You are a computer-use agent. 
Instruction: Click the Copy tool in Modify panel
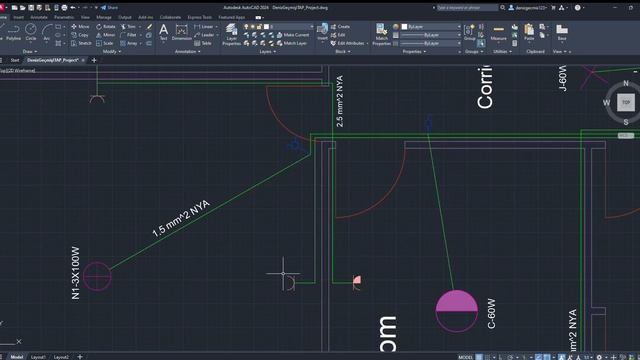coord(80,35)
